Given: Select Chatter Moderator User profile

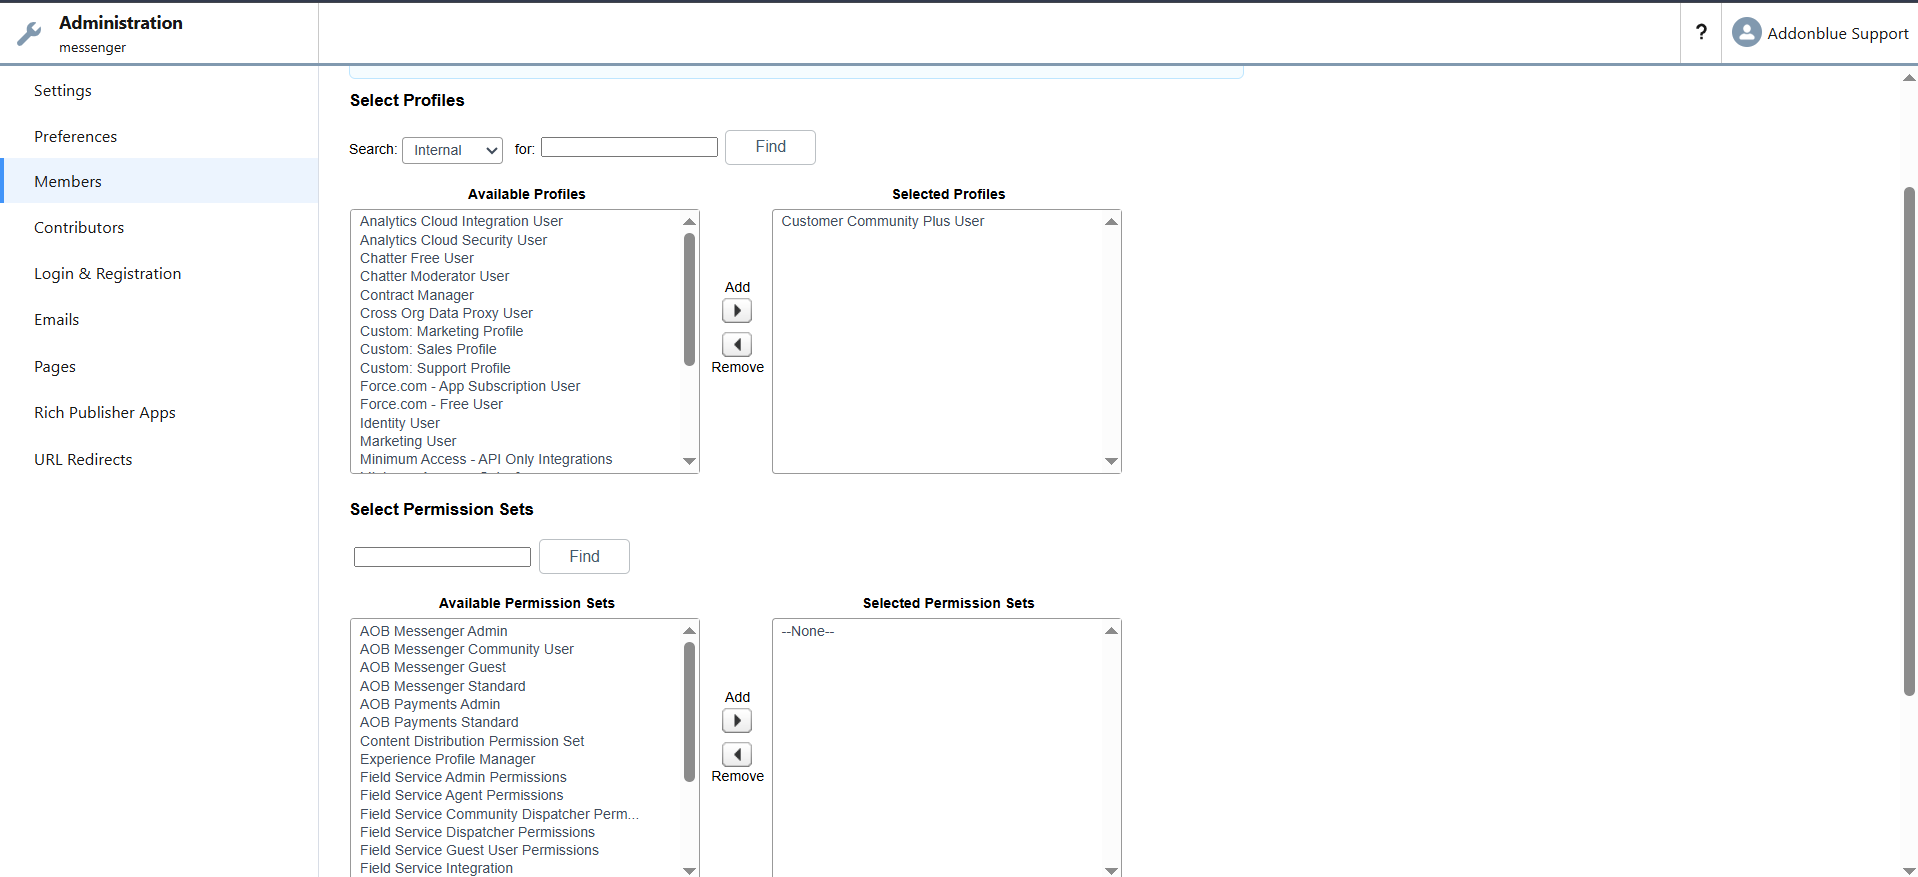Looking at the screenshot, I should pyautogui.click(x=434, y=276).
